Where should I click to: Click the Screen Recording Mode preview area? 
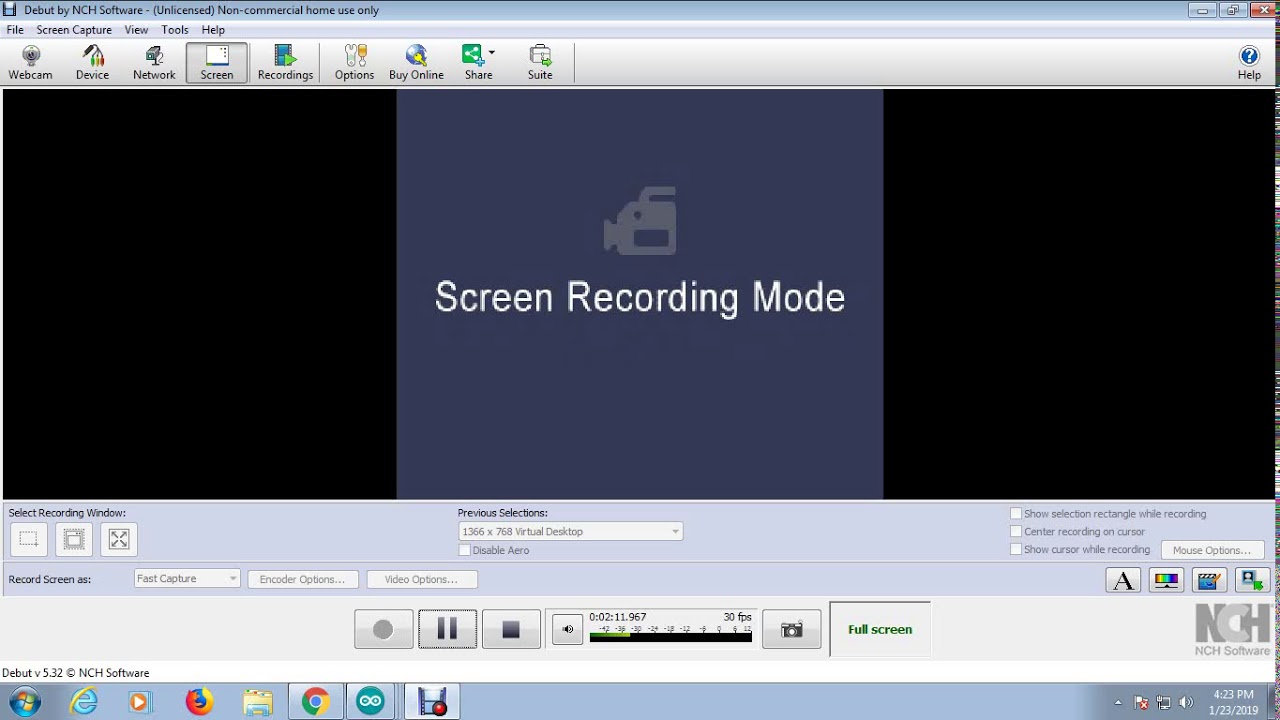[640, 294]
